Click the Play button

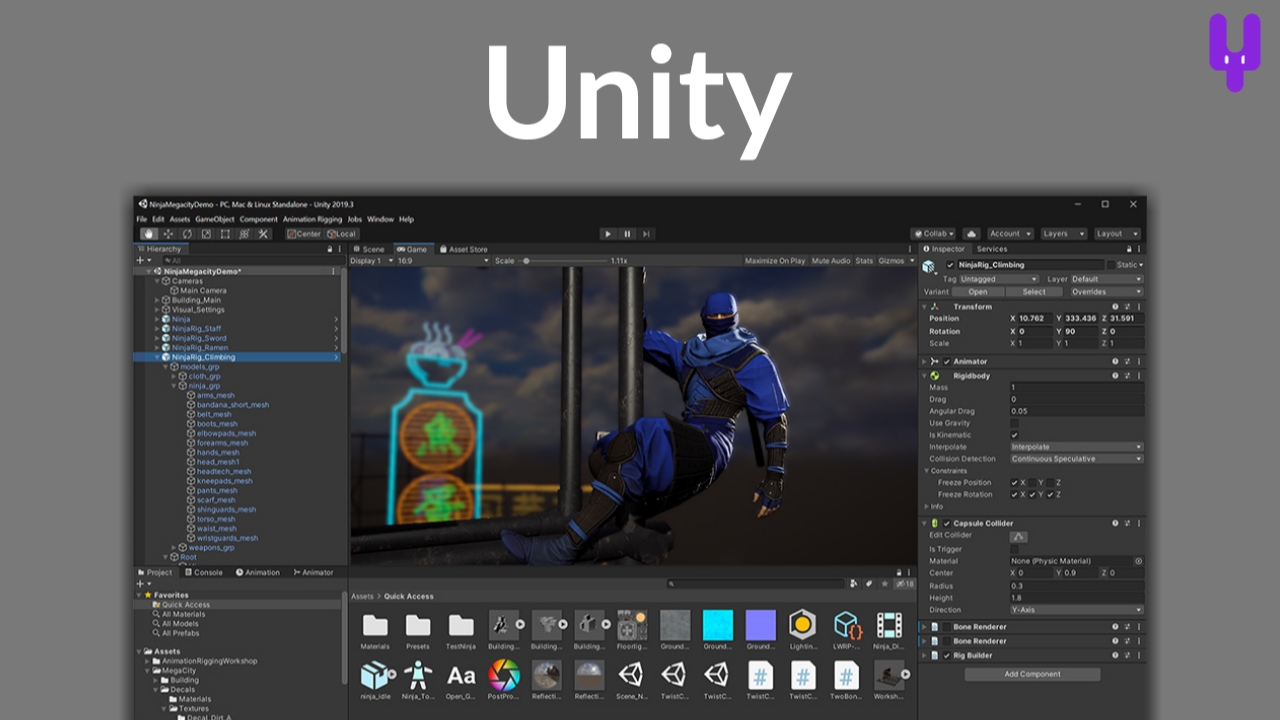(607, 234)
